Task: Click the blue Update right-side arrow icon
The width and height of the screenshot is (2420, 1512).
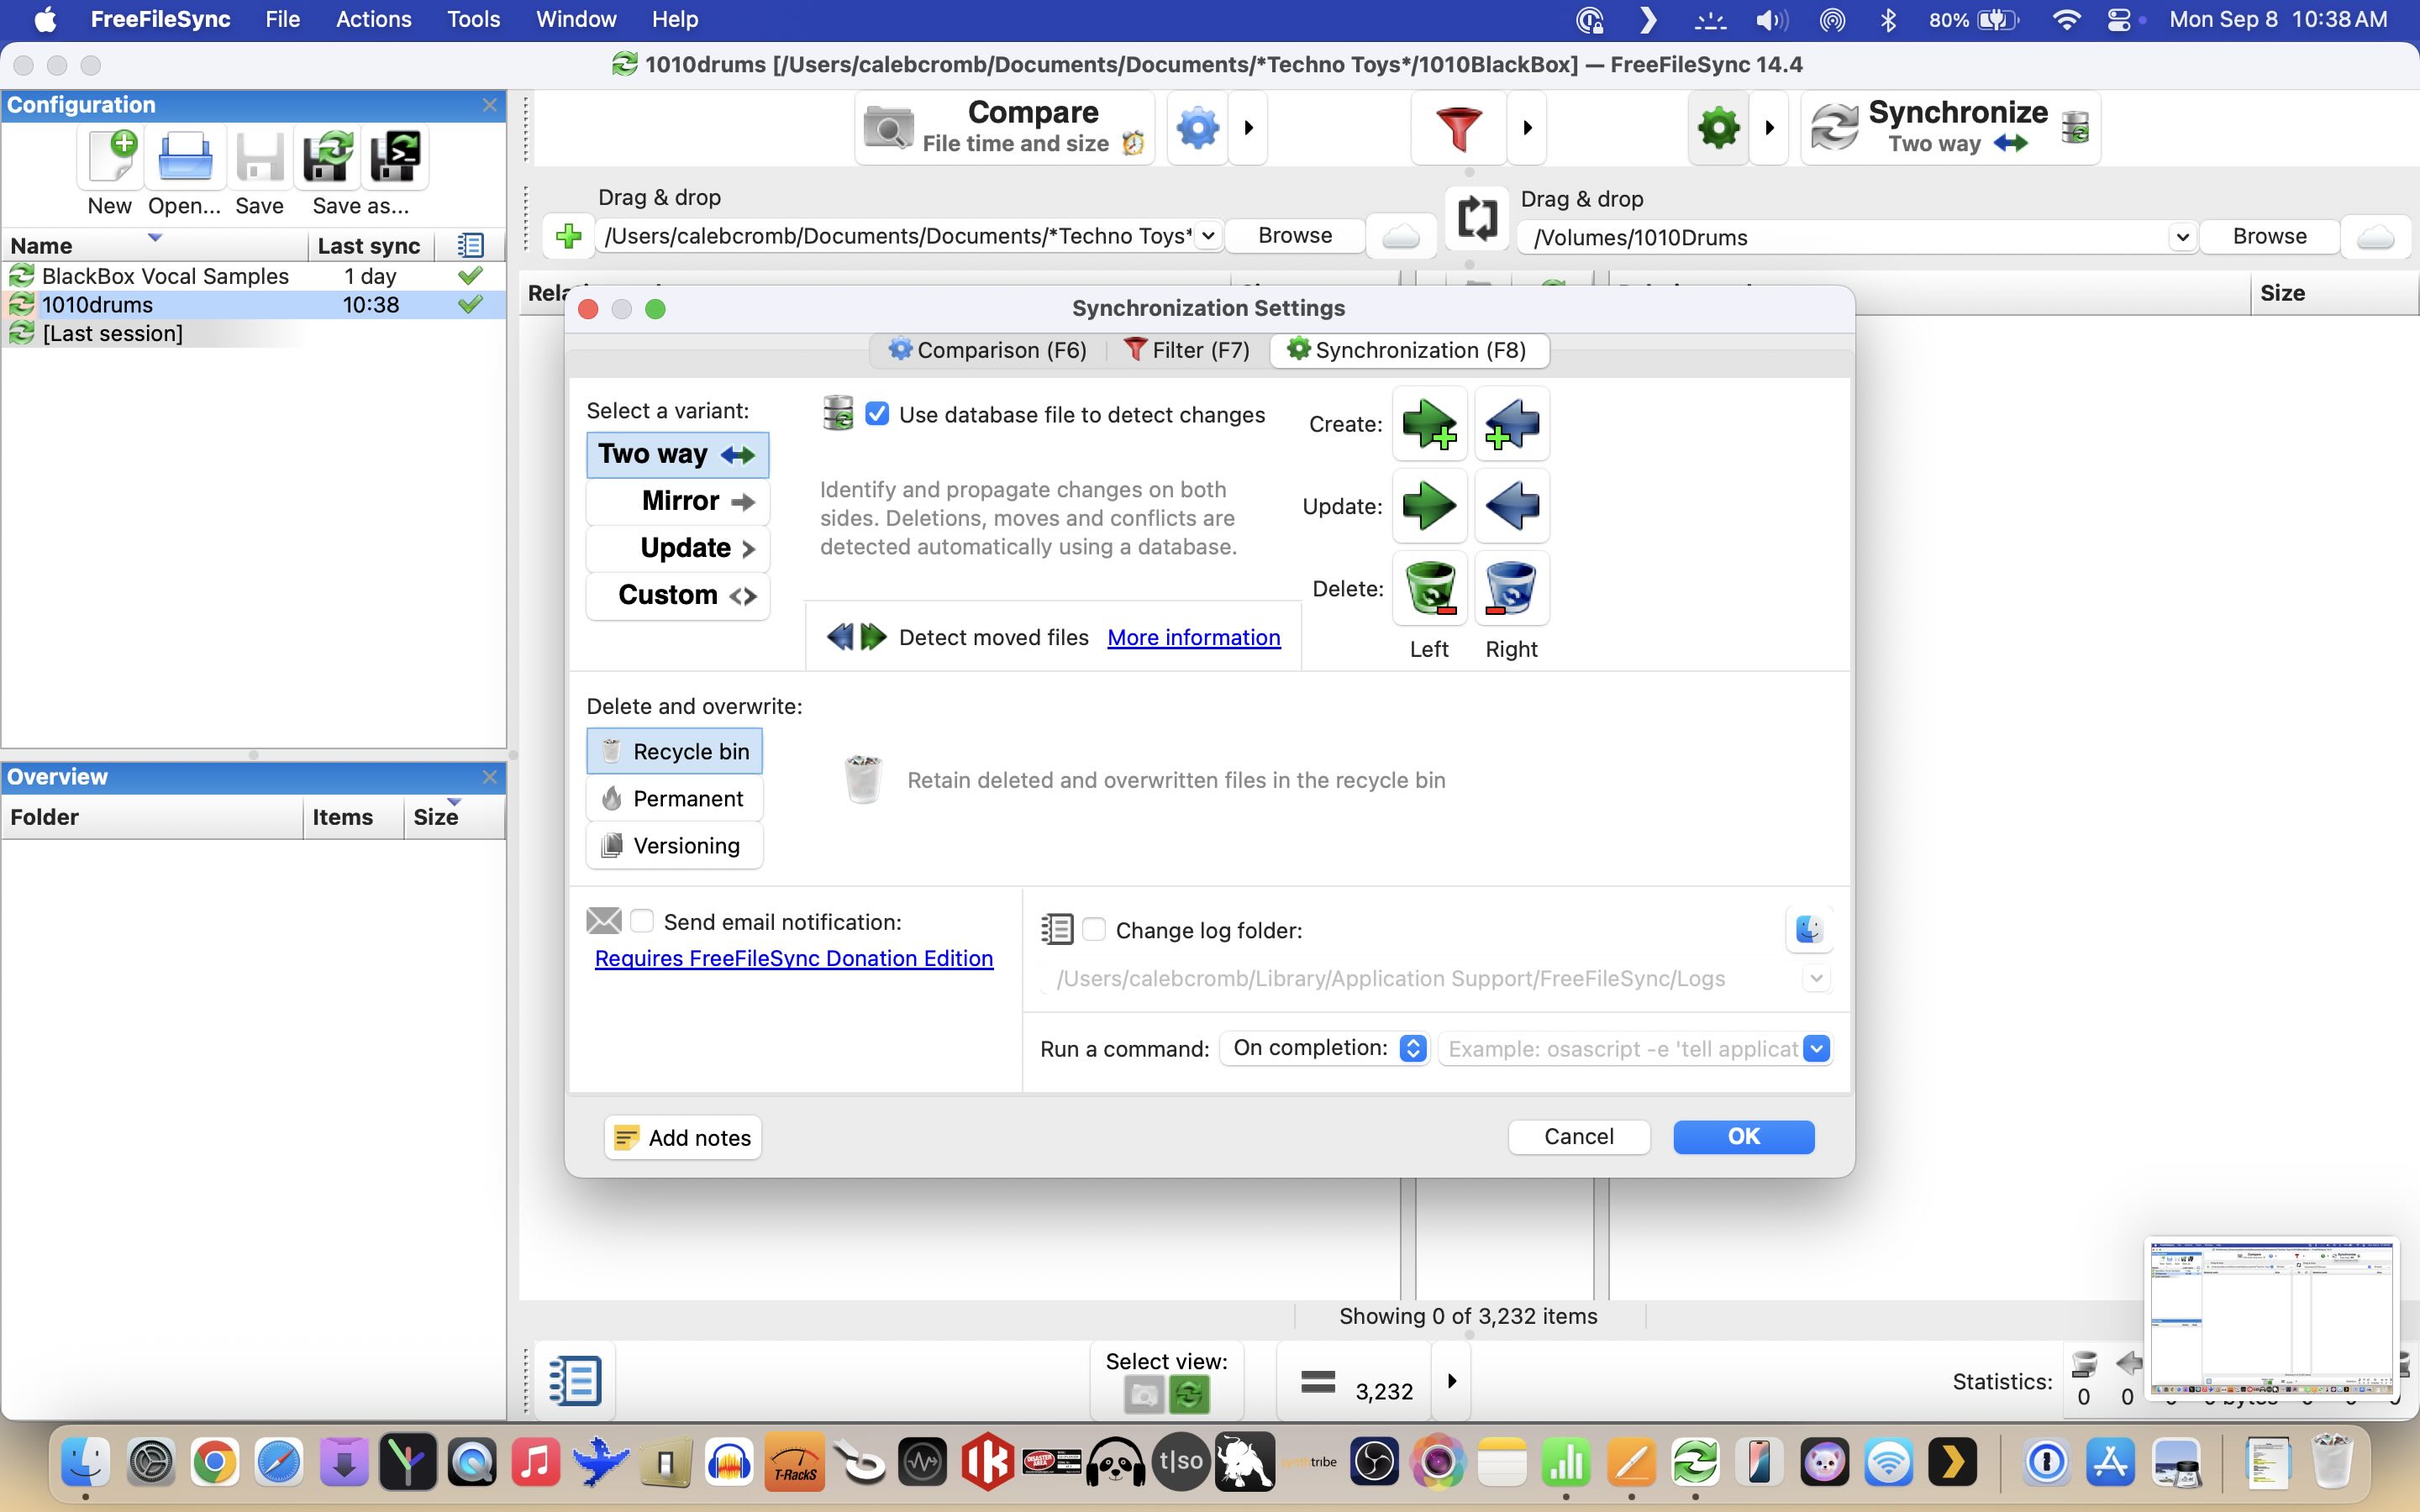Action: [x=1511, y=506]
